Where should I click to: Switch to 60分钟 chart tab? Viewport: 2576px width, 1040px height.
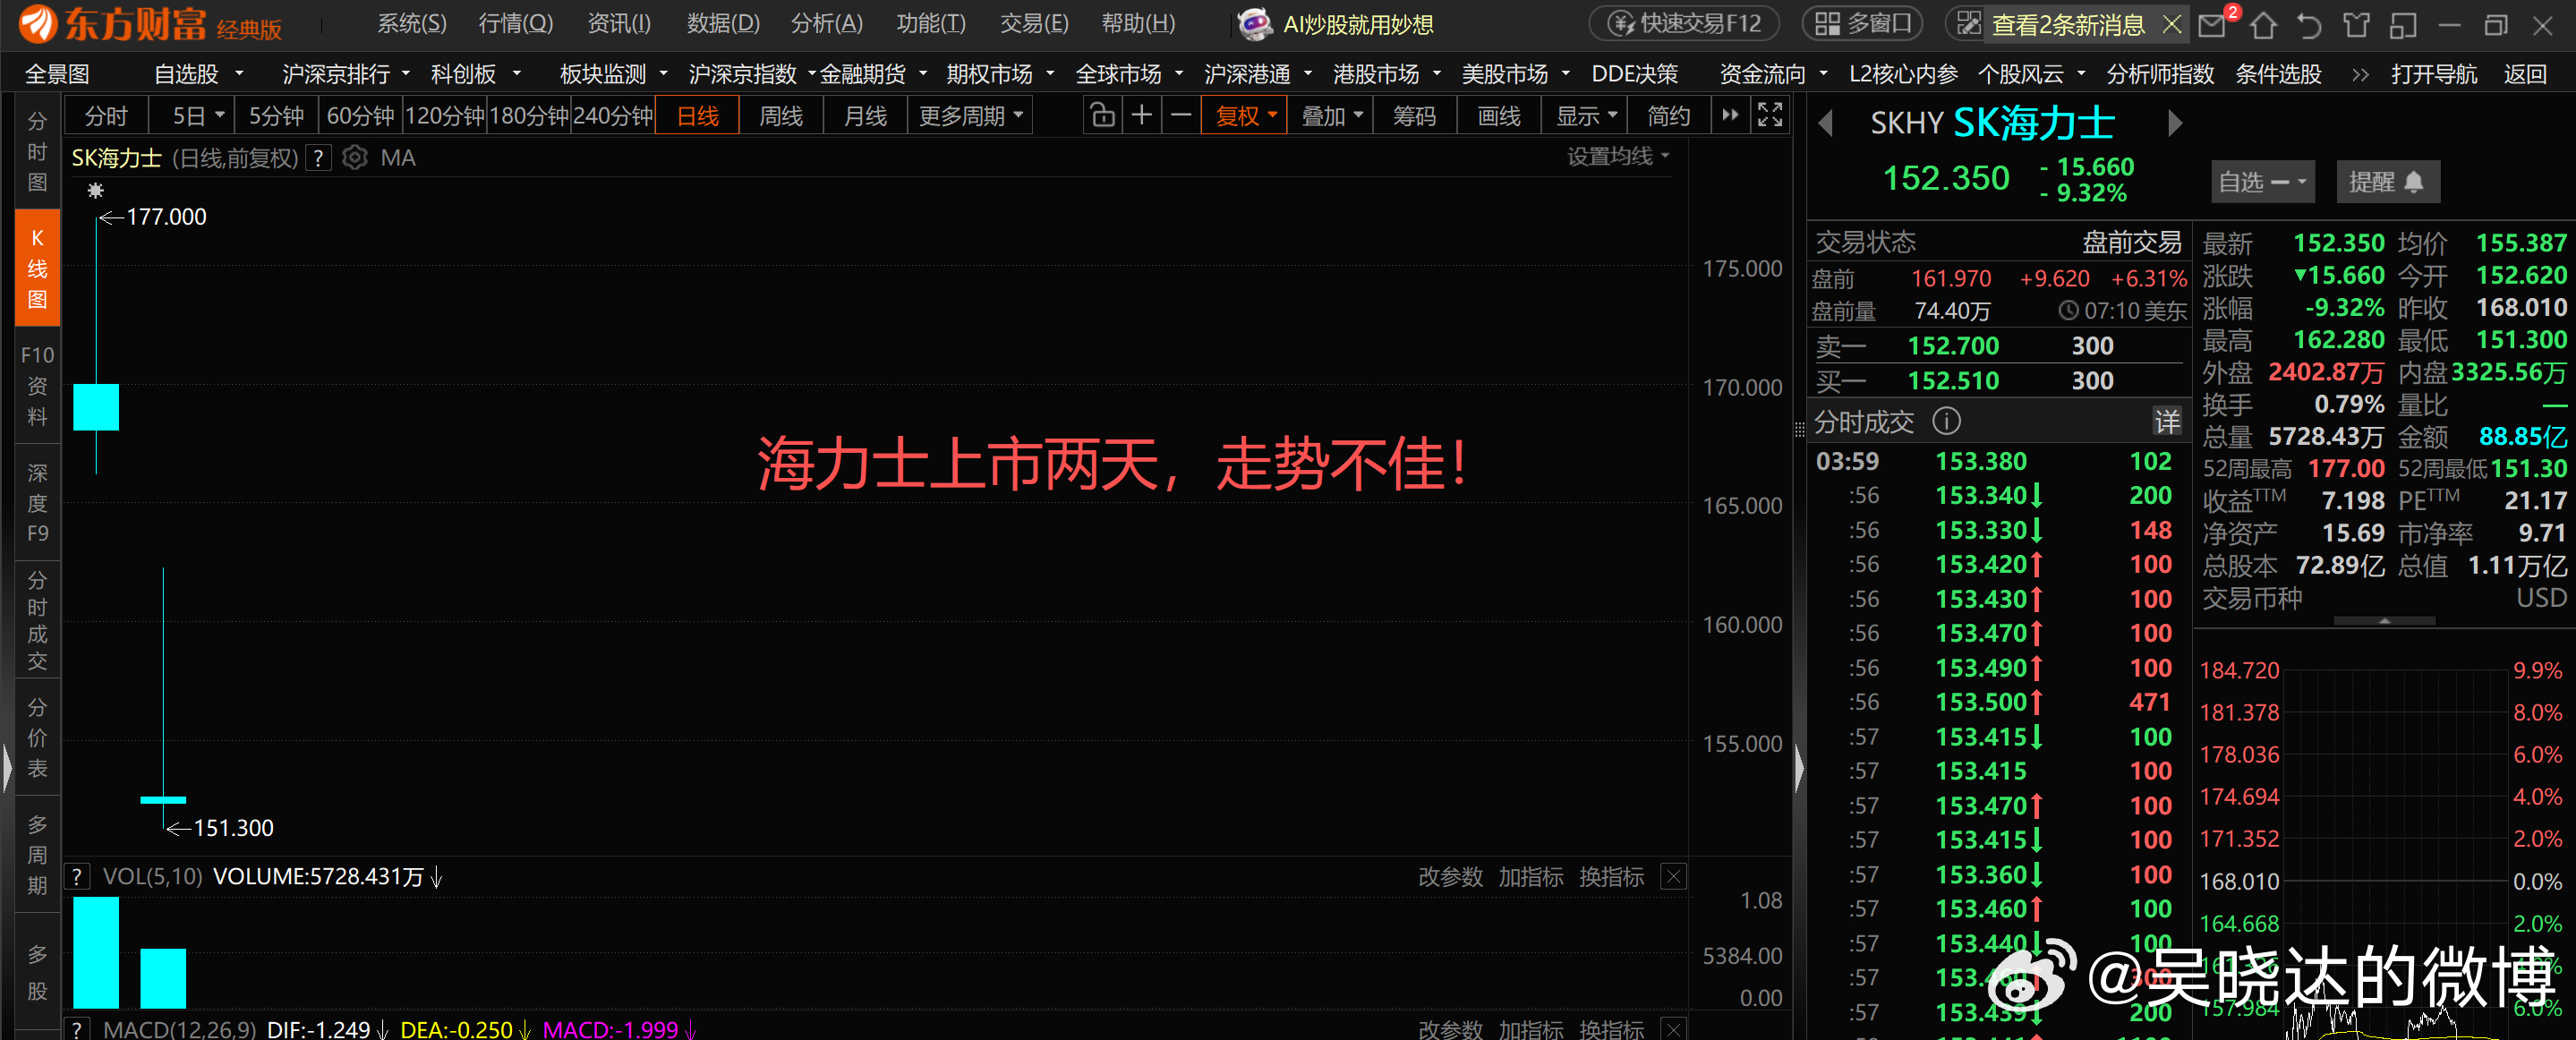coord(360,116)
